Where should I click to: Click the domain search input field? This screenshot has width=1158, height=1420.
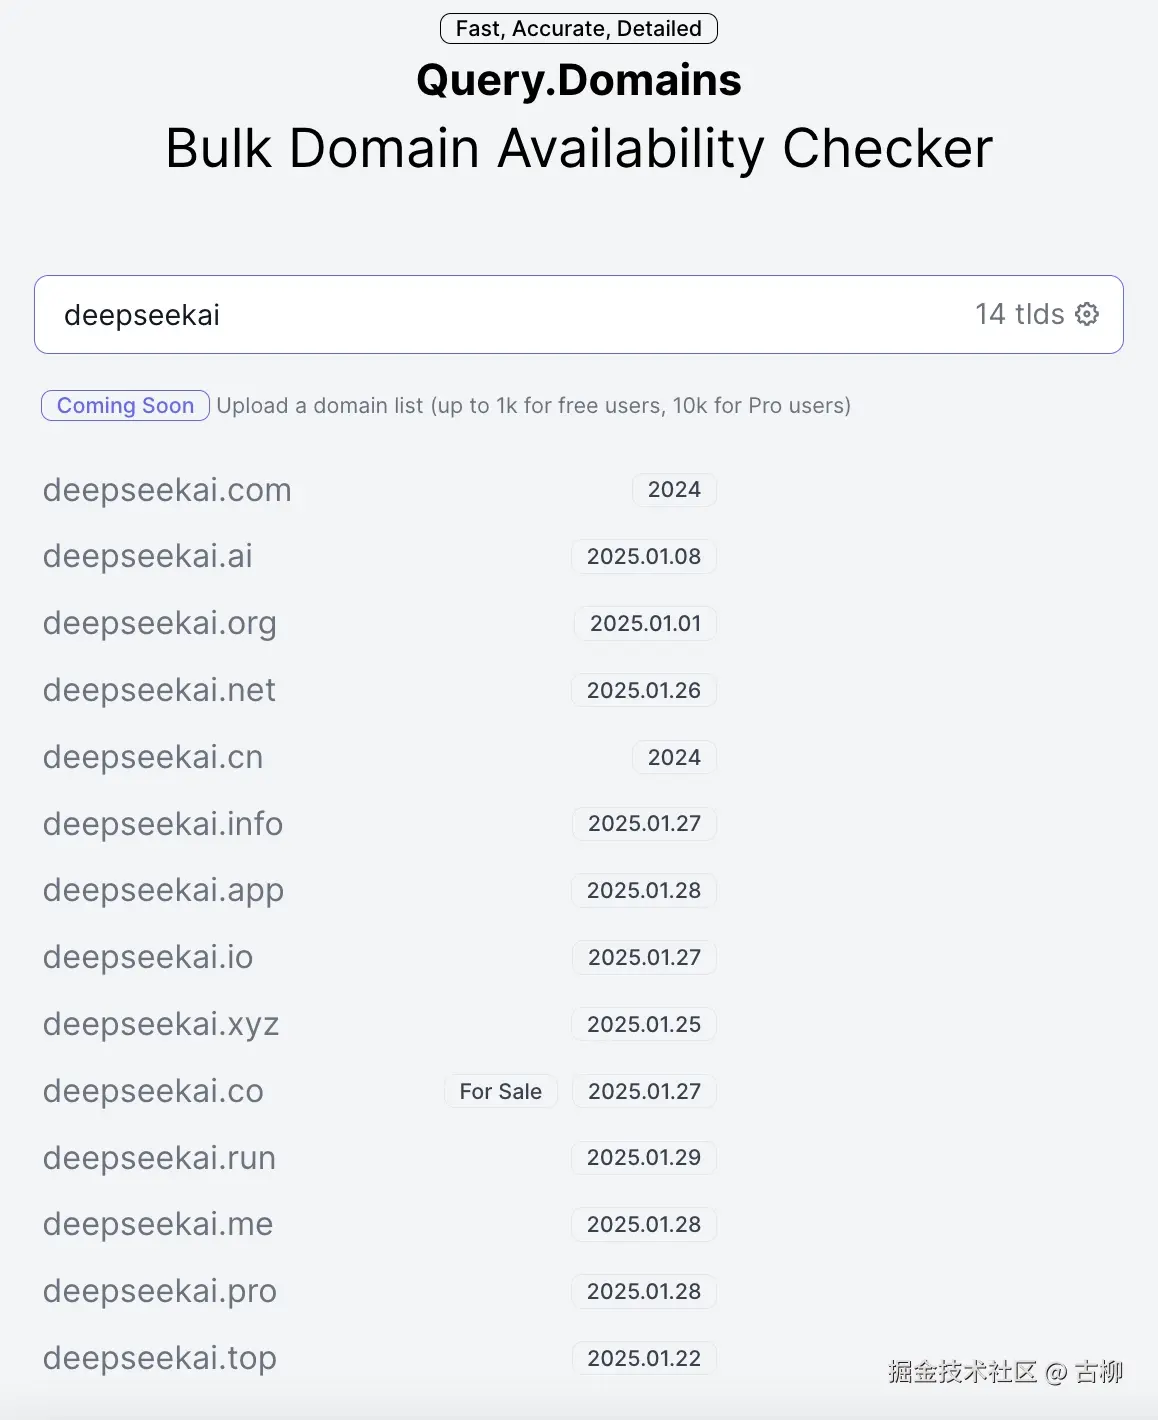[500, 315]
